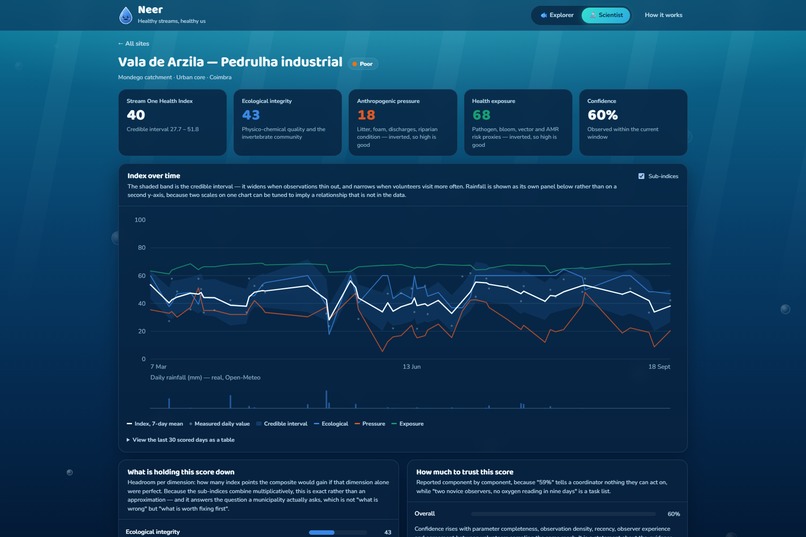Viewport: 806px width, 537px height.
Task: Click the Measured daily value legend entry
Action: tap(219, 424)
